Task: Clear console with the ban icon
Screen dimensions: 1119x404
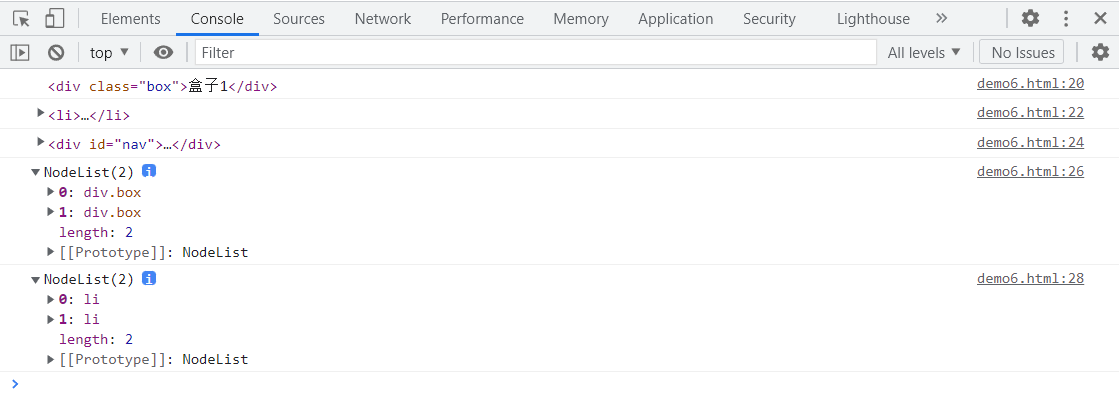Action: coord(56,53)
